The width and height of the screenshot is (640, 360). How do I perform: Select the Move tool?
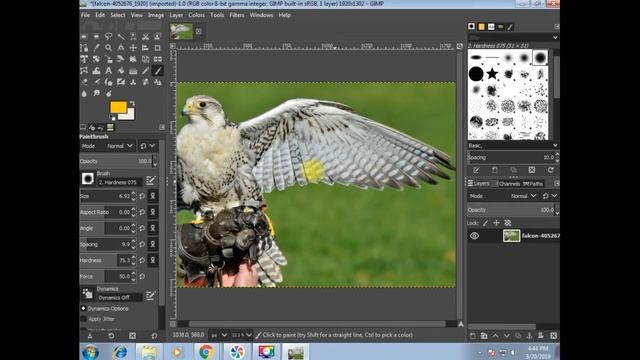(x=133, y=48)
